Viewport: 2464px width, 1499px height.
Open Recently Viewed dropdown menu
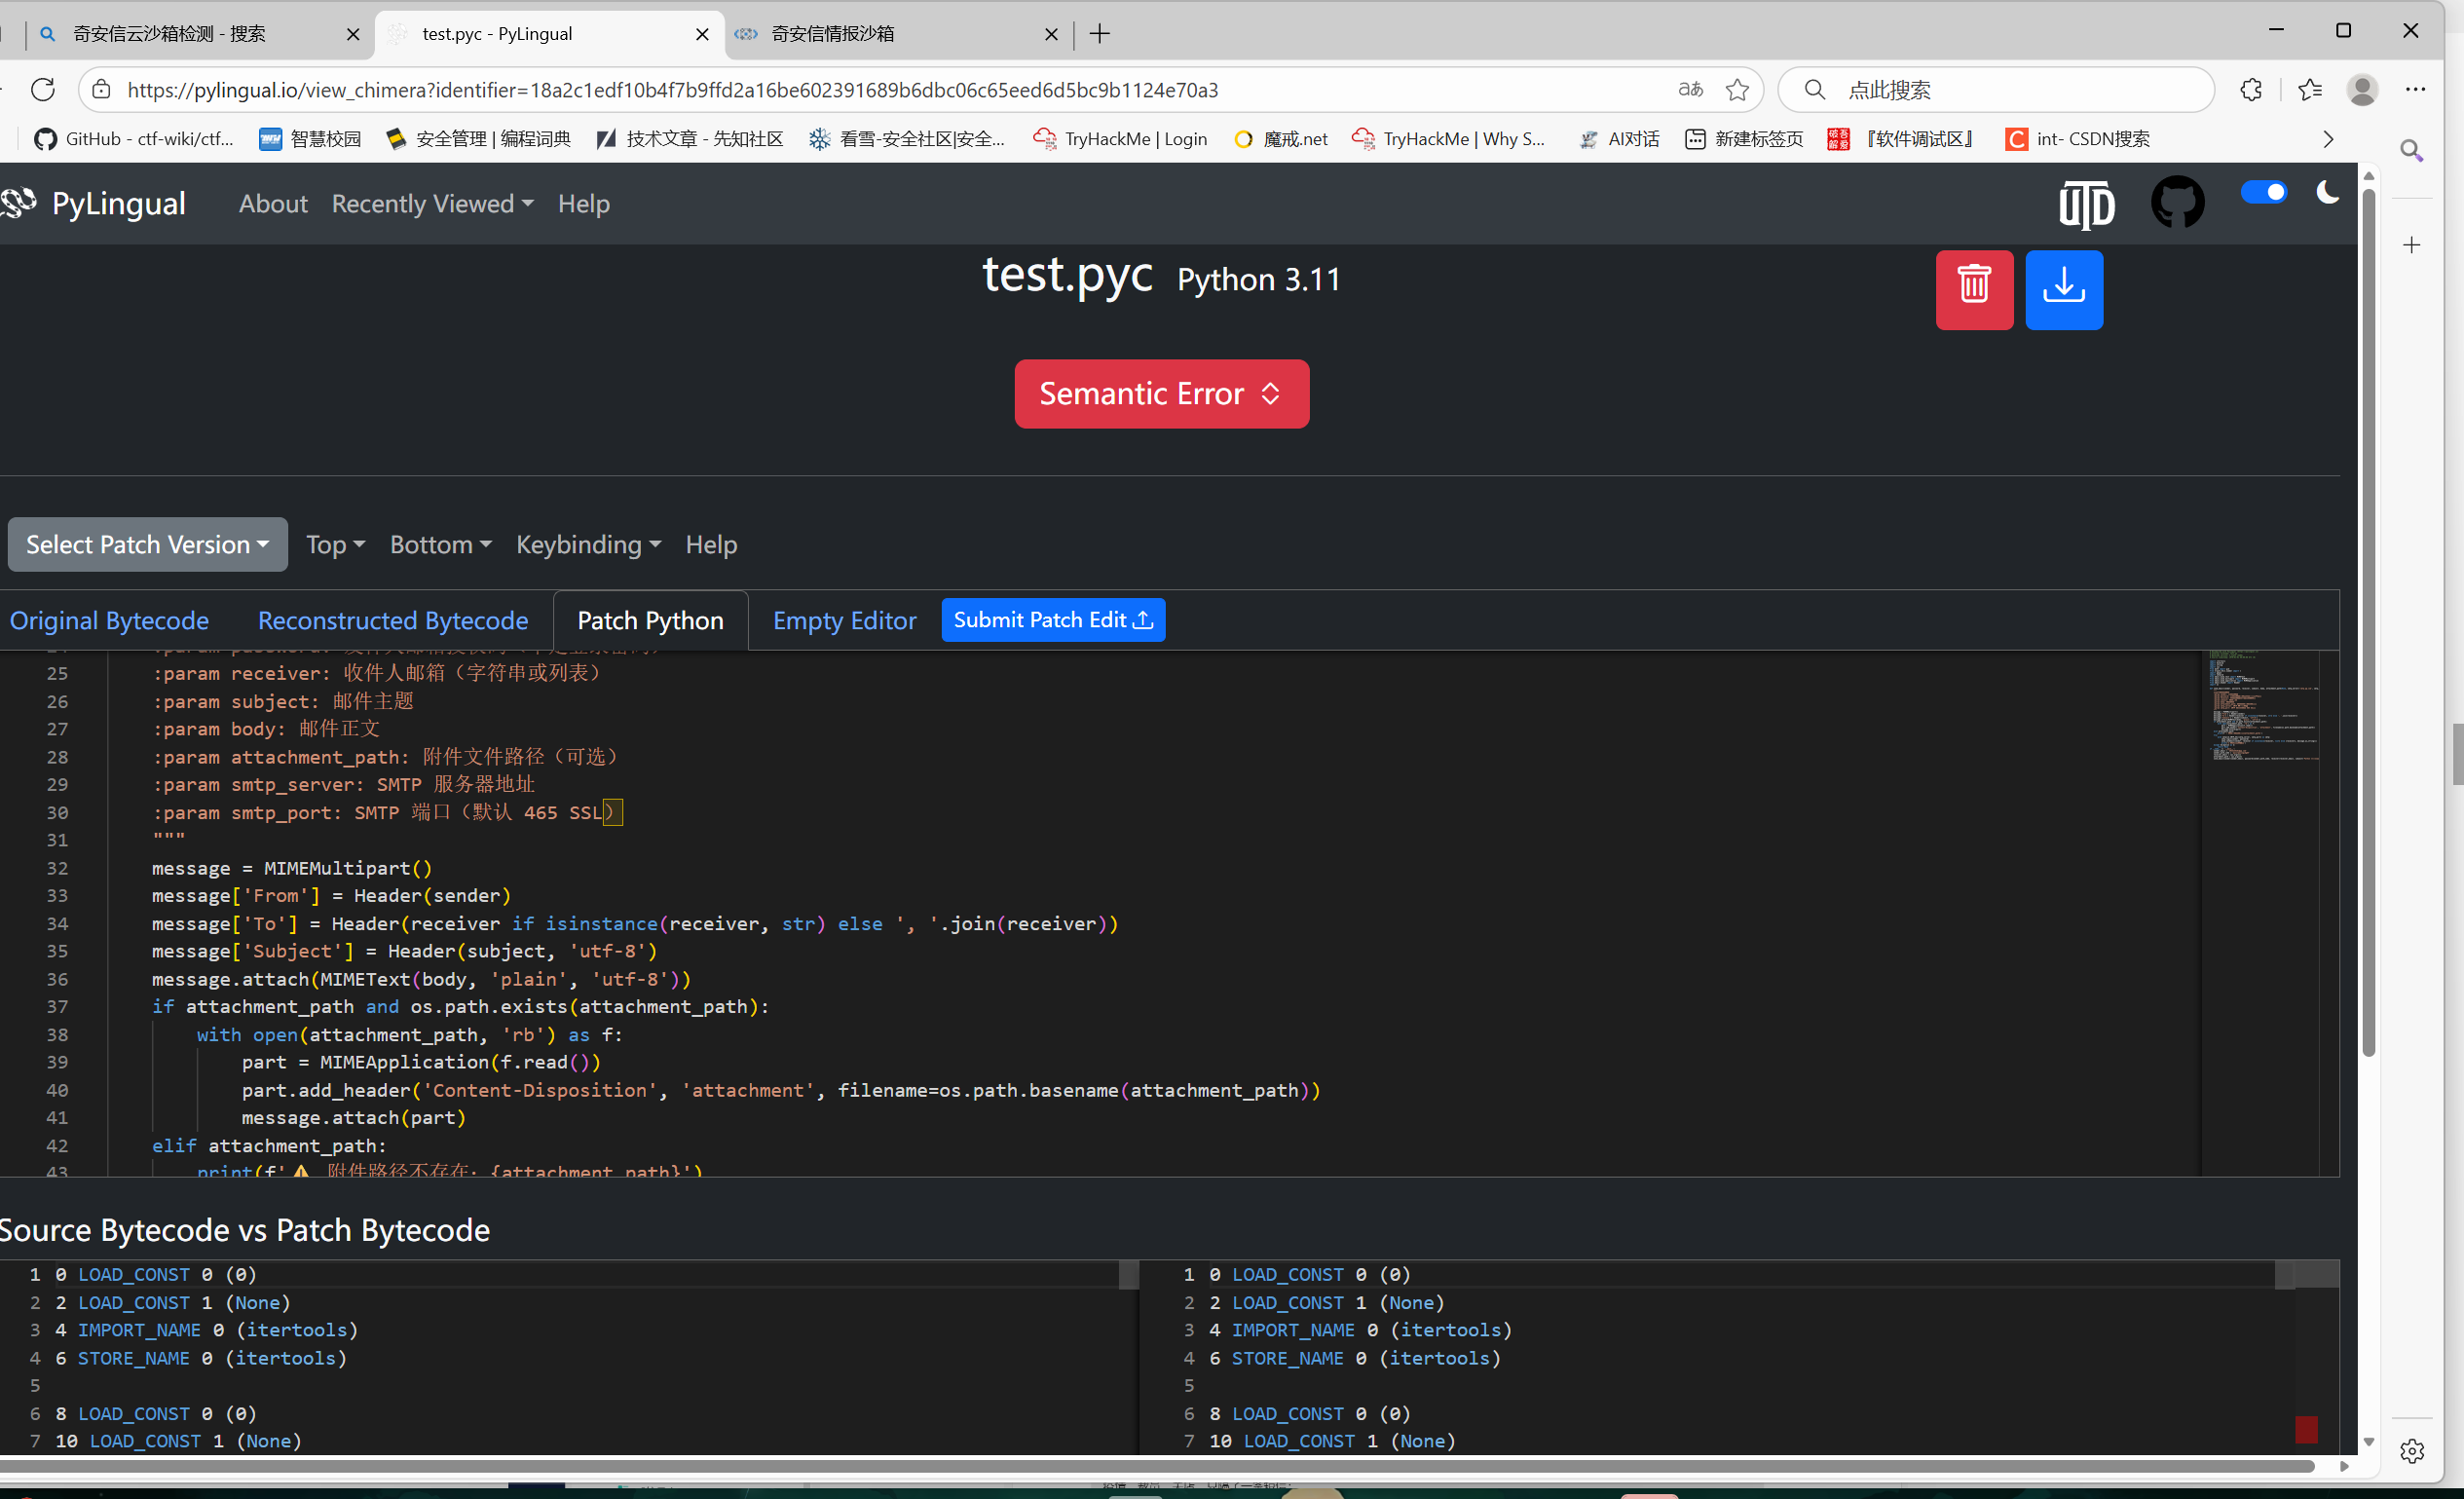[432, 204]
